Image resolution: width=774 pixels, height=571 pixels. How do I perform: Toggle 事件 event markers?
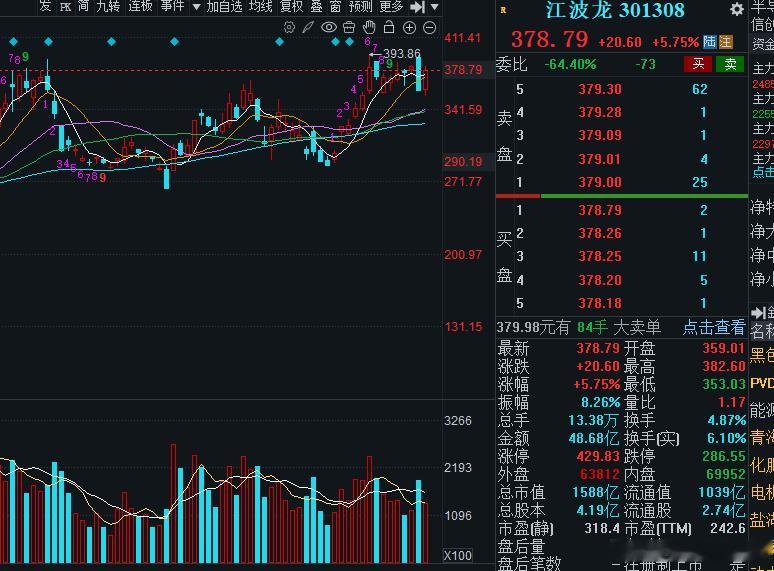click(x=173, y=6)
